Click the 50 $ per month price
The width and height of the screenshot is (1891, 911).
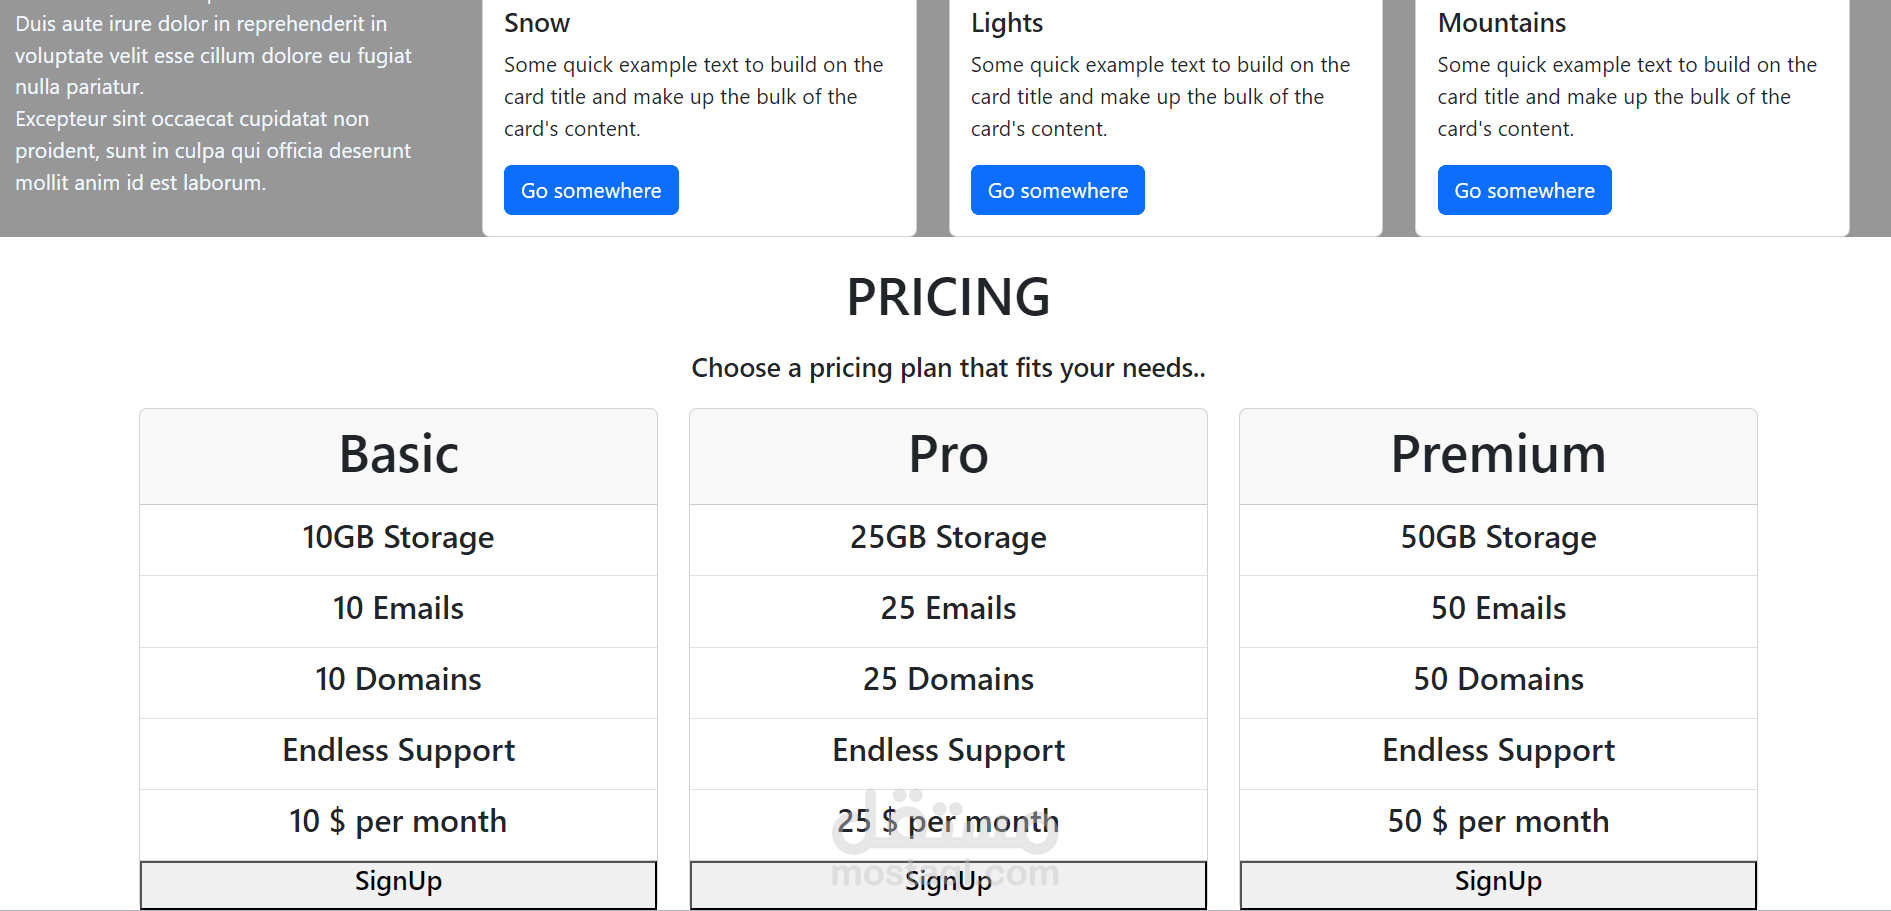click(x=1498, y=822)
